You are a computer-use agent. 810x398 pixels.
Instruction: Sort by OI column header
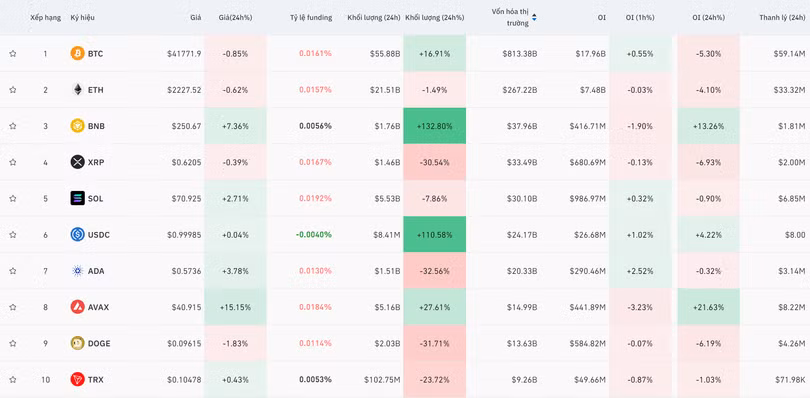point(602,18)
